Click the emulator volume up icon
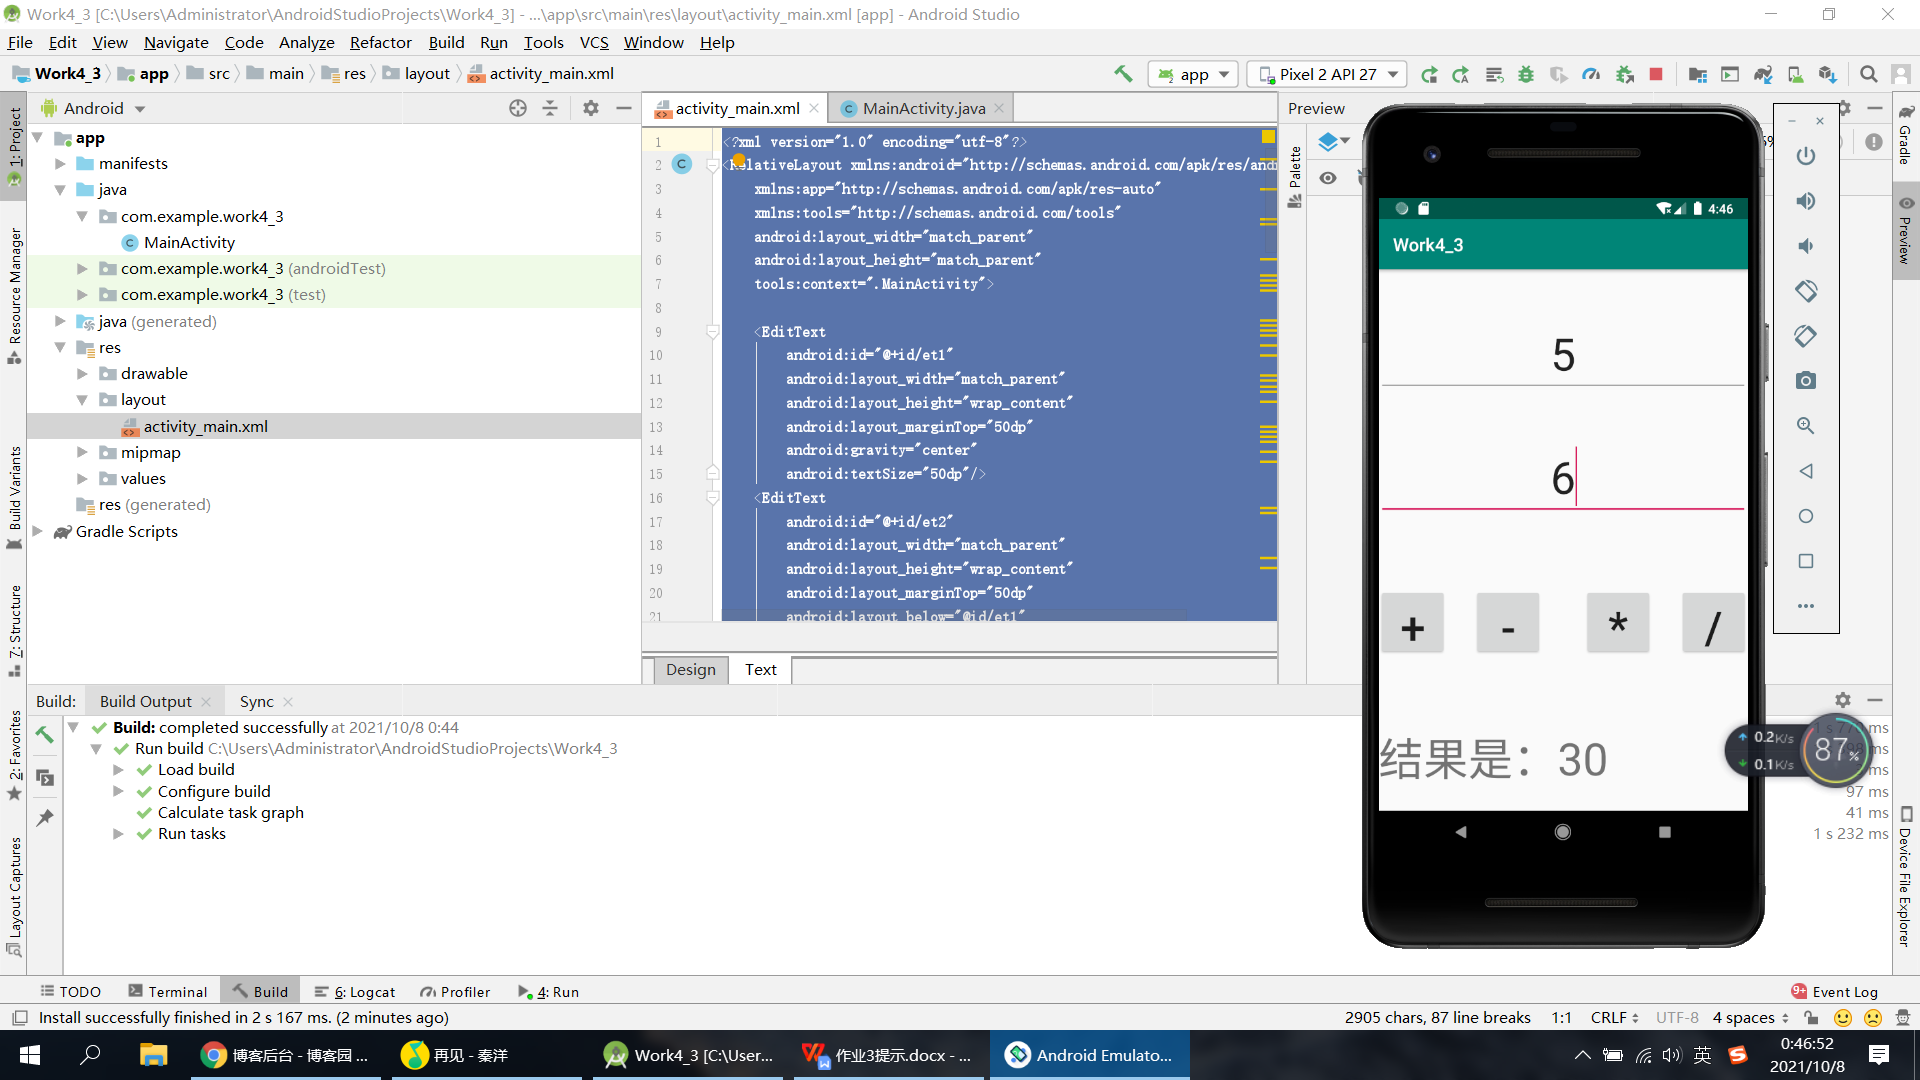 click(1805, 201)
